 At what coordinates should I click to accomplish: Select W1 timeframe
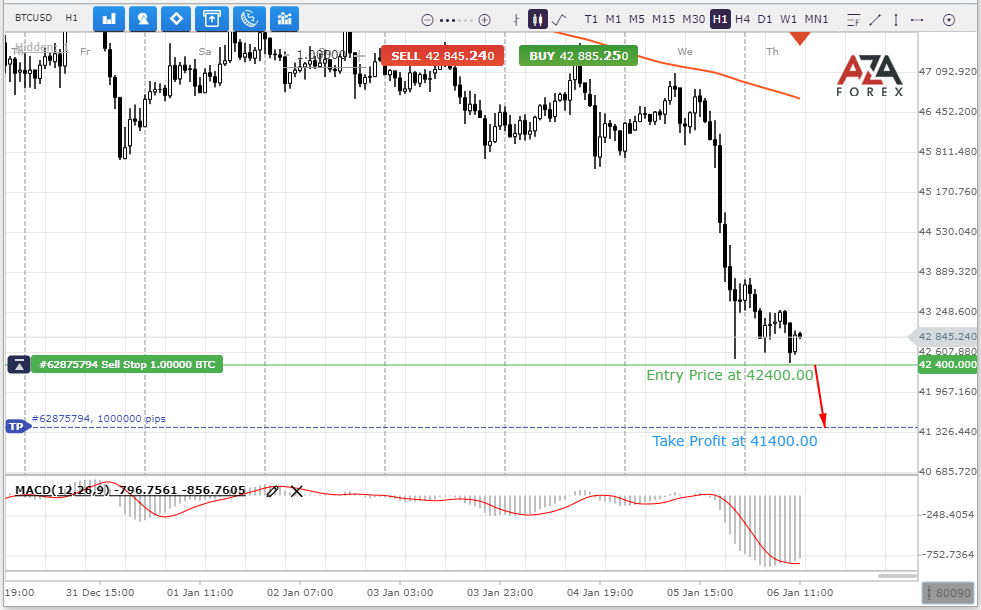pyautogui.click(x=788, y=19)
